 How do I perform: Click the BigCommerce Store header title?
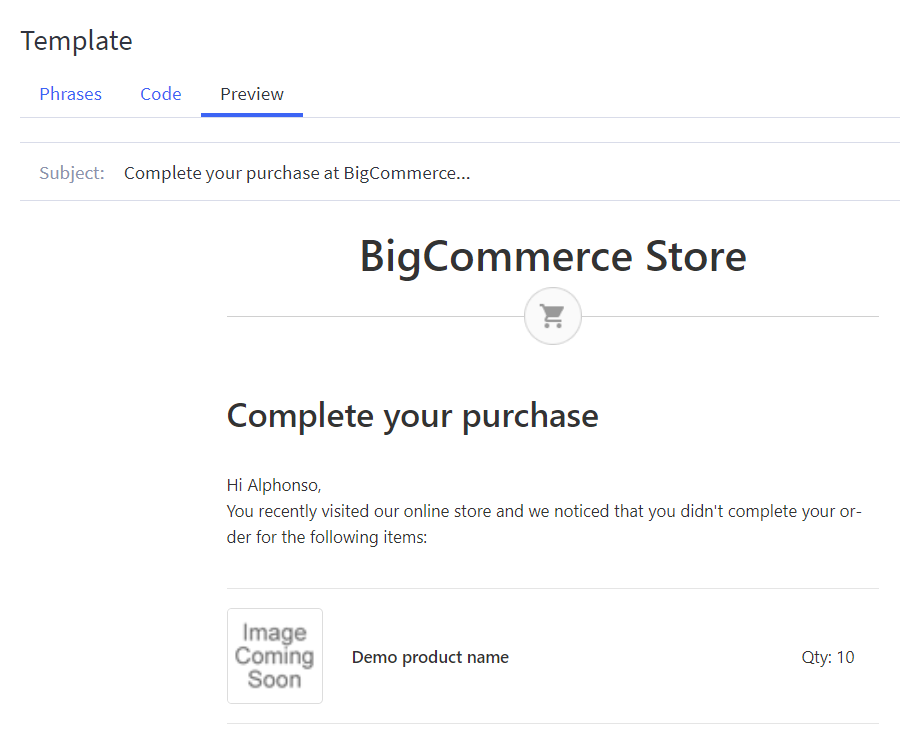(x=552, y=256)
